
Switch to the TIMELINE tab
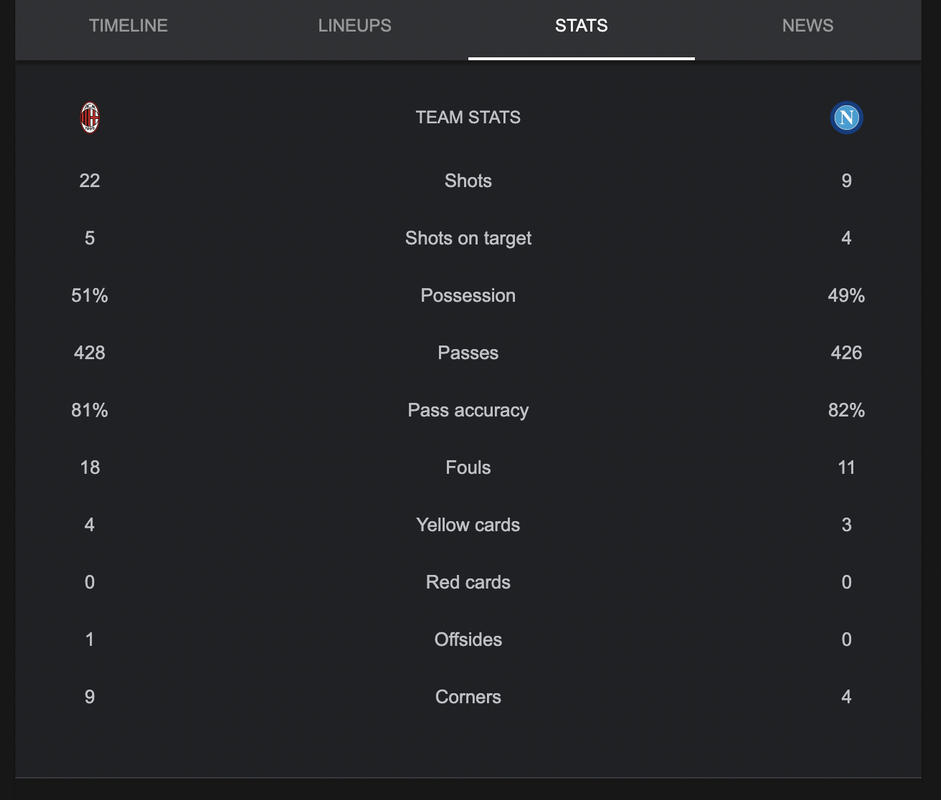pyautogui.click(x=128, y=26)
